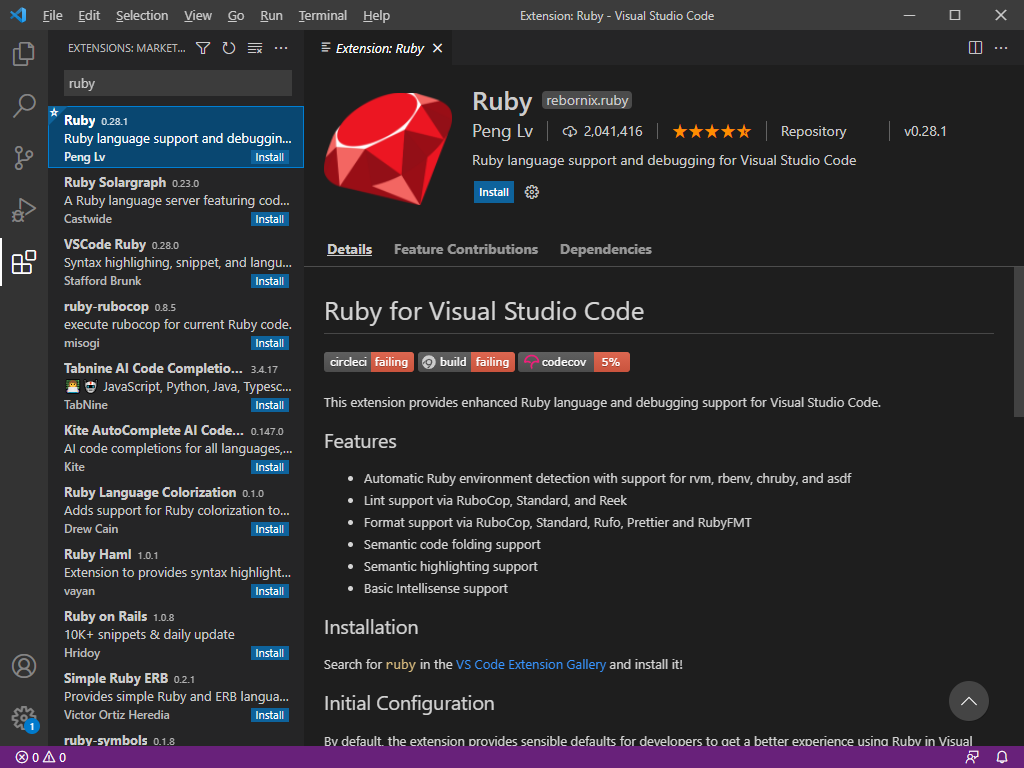Select Ruby Solargraph in the extensions list

pos(176,200)
